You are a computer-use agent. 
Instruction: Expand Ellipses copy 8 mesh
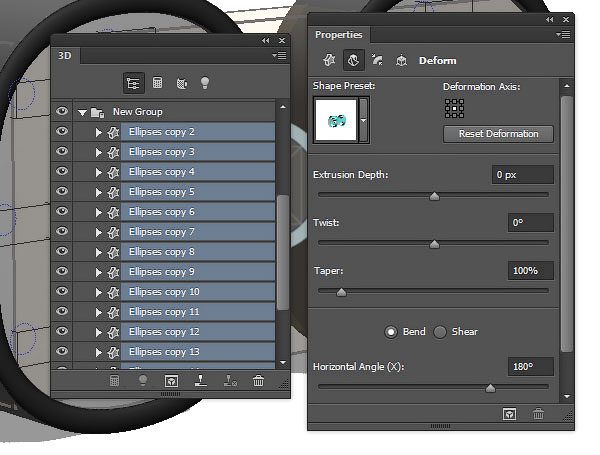[98, 252]
